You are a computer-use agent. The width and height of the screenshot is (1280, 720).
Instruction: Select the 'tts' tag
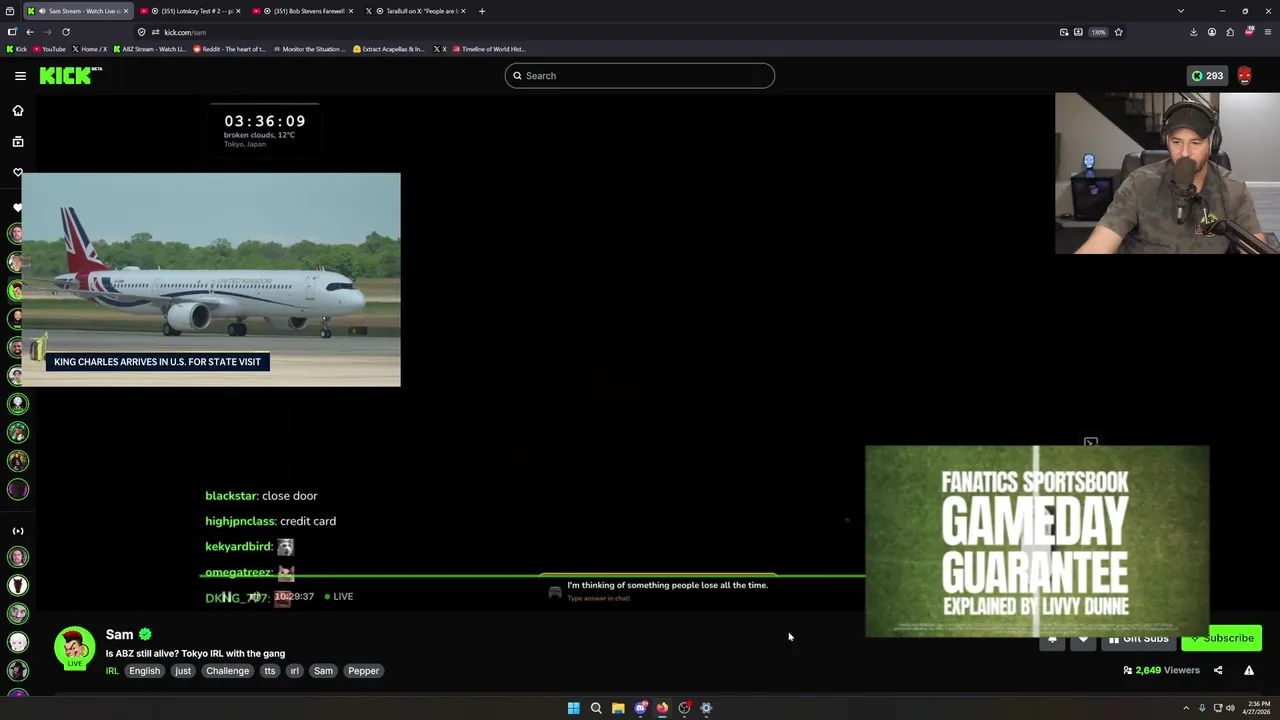(x=269, y=671)
